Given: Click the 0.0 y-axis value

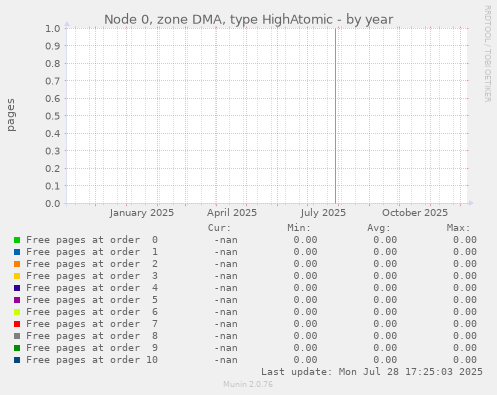Looking at the screenshot, I should click(x=53, y=203).
